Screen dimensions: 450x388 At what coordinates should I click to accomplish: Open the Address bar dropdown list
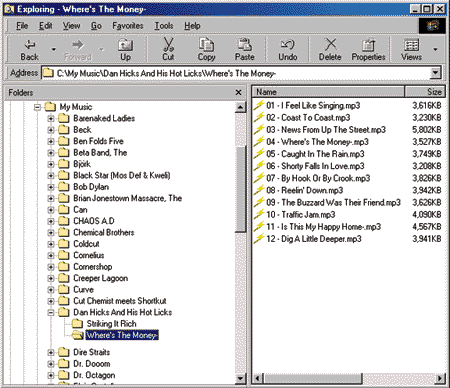click(x=435, y=73)
